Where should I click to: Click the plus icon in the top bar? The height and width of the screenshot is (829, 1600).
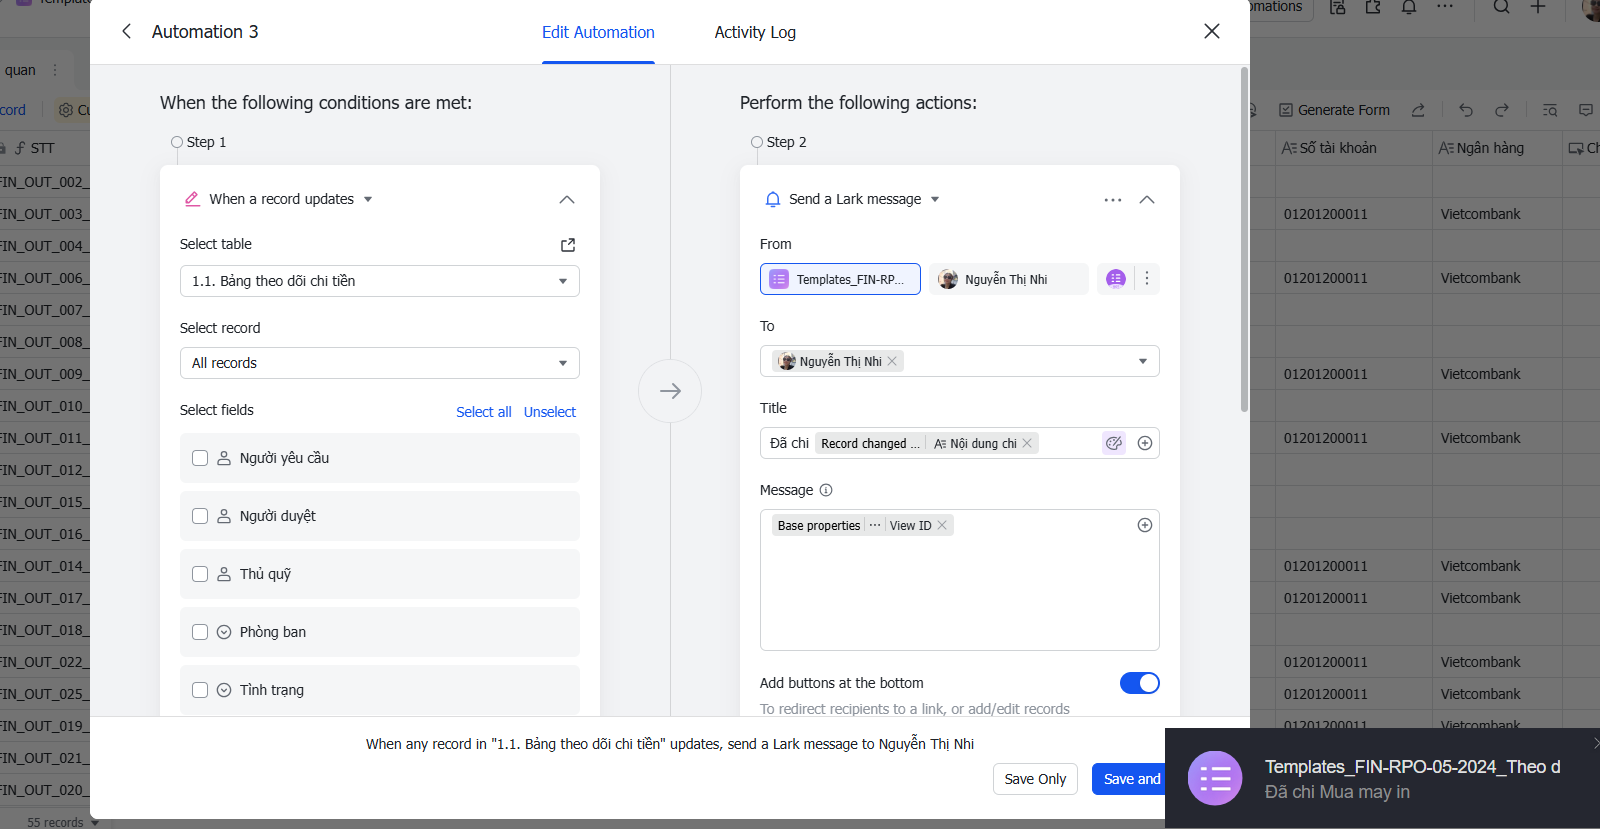(x=1538, y=7)
